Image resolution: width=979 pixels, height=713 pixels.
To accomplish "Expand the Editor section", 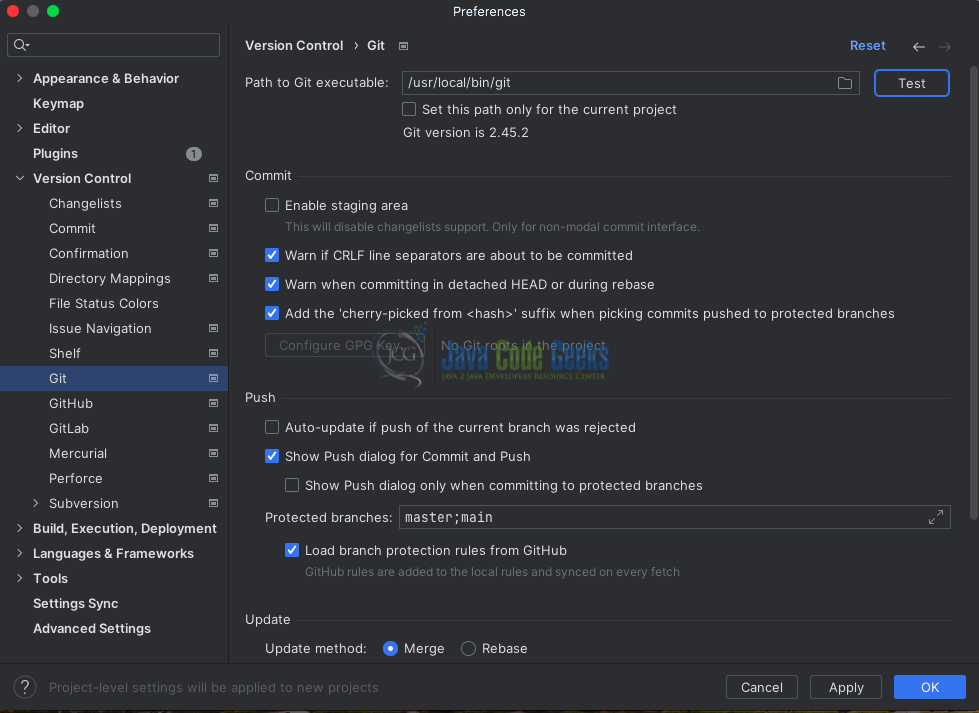I will pos(19,128).
